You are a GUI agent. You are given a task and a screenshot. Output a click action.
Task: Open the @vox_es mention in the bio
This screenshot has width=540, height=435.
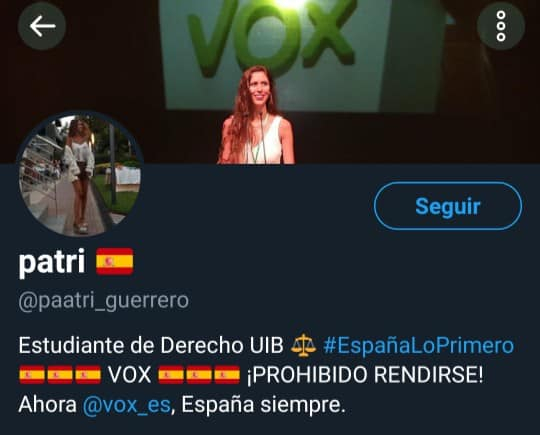click(x=126, y=404)
